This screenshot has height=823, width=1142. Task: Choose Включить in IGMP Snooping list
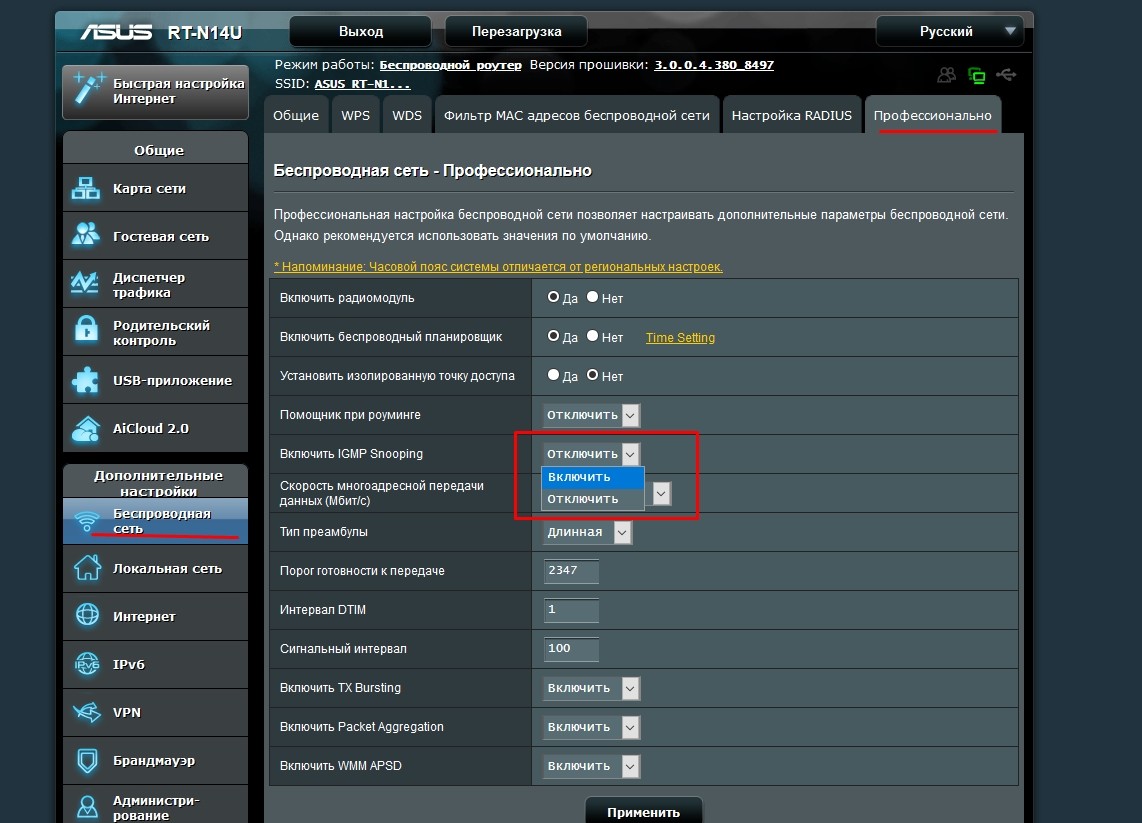pyautogui.click(x=593, y=477)
